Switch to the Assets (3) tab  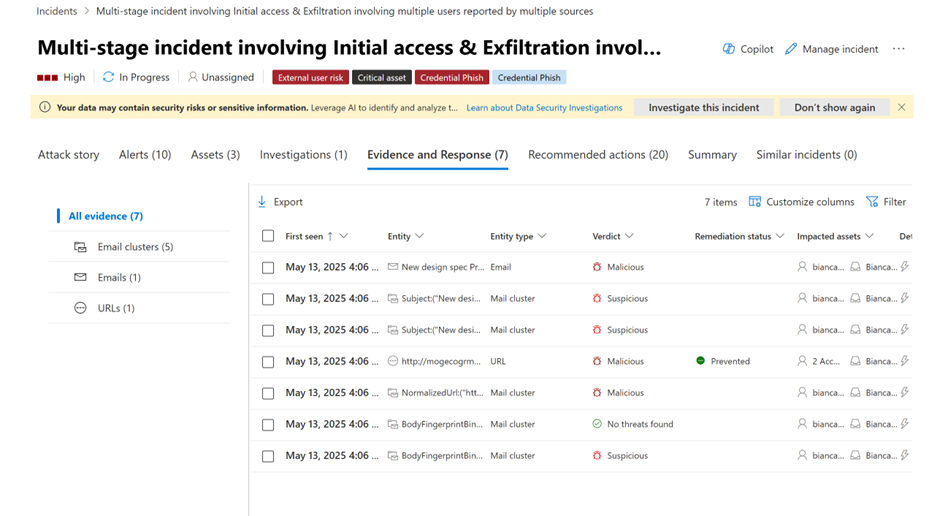[x=215, y=155]
